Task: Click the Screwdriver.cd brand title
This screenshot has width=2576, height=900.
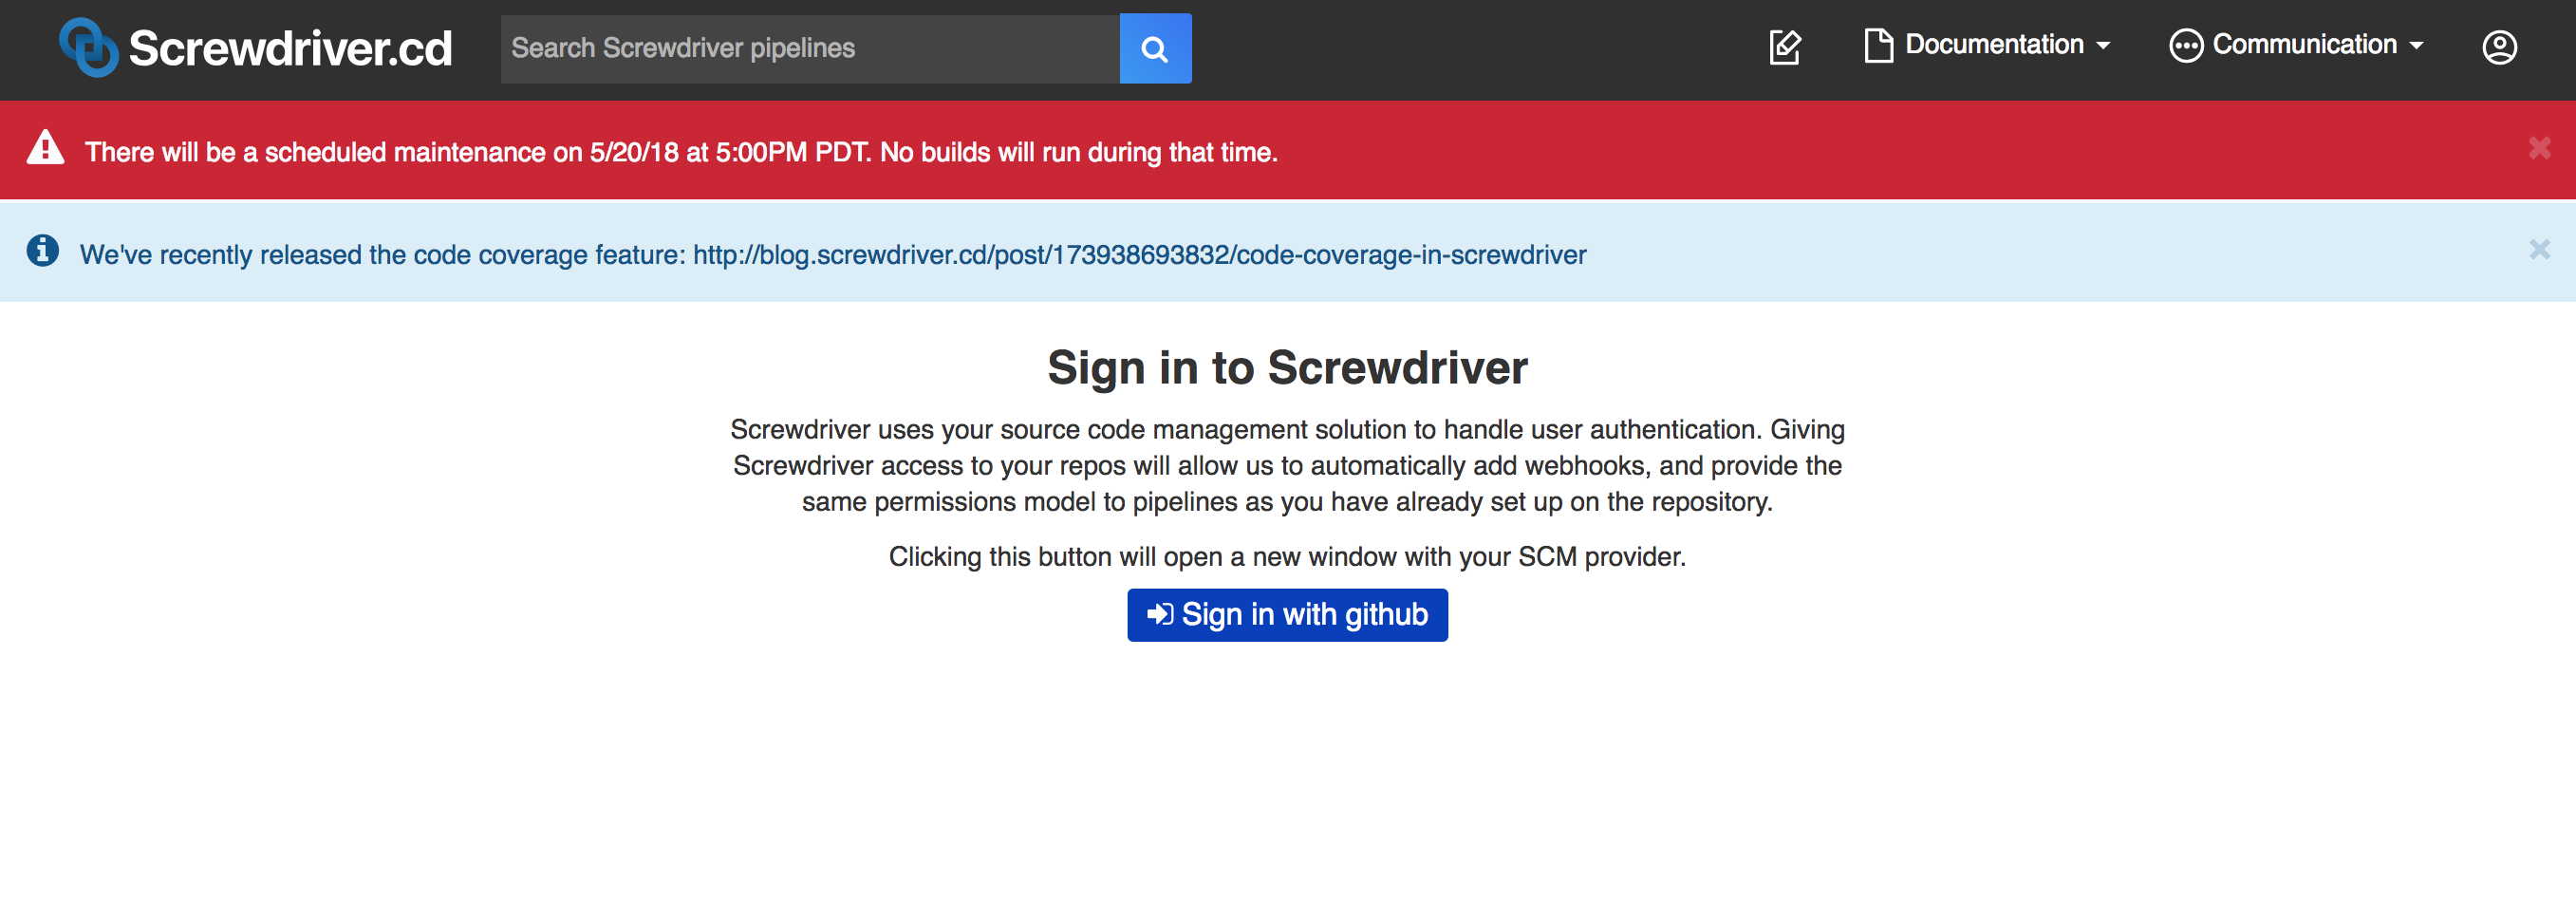Action: pyautogui.click(x=290, y=48)
